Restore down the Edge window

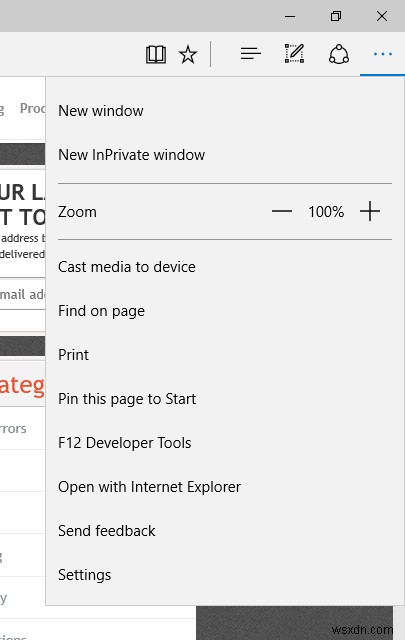(x=336, y=16)
